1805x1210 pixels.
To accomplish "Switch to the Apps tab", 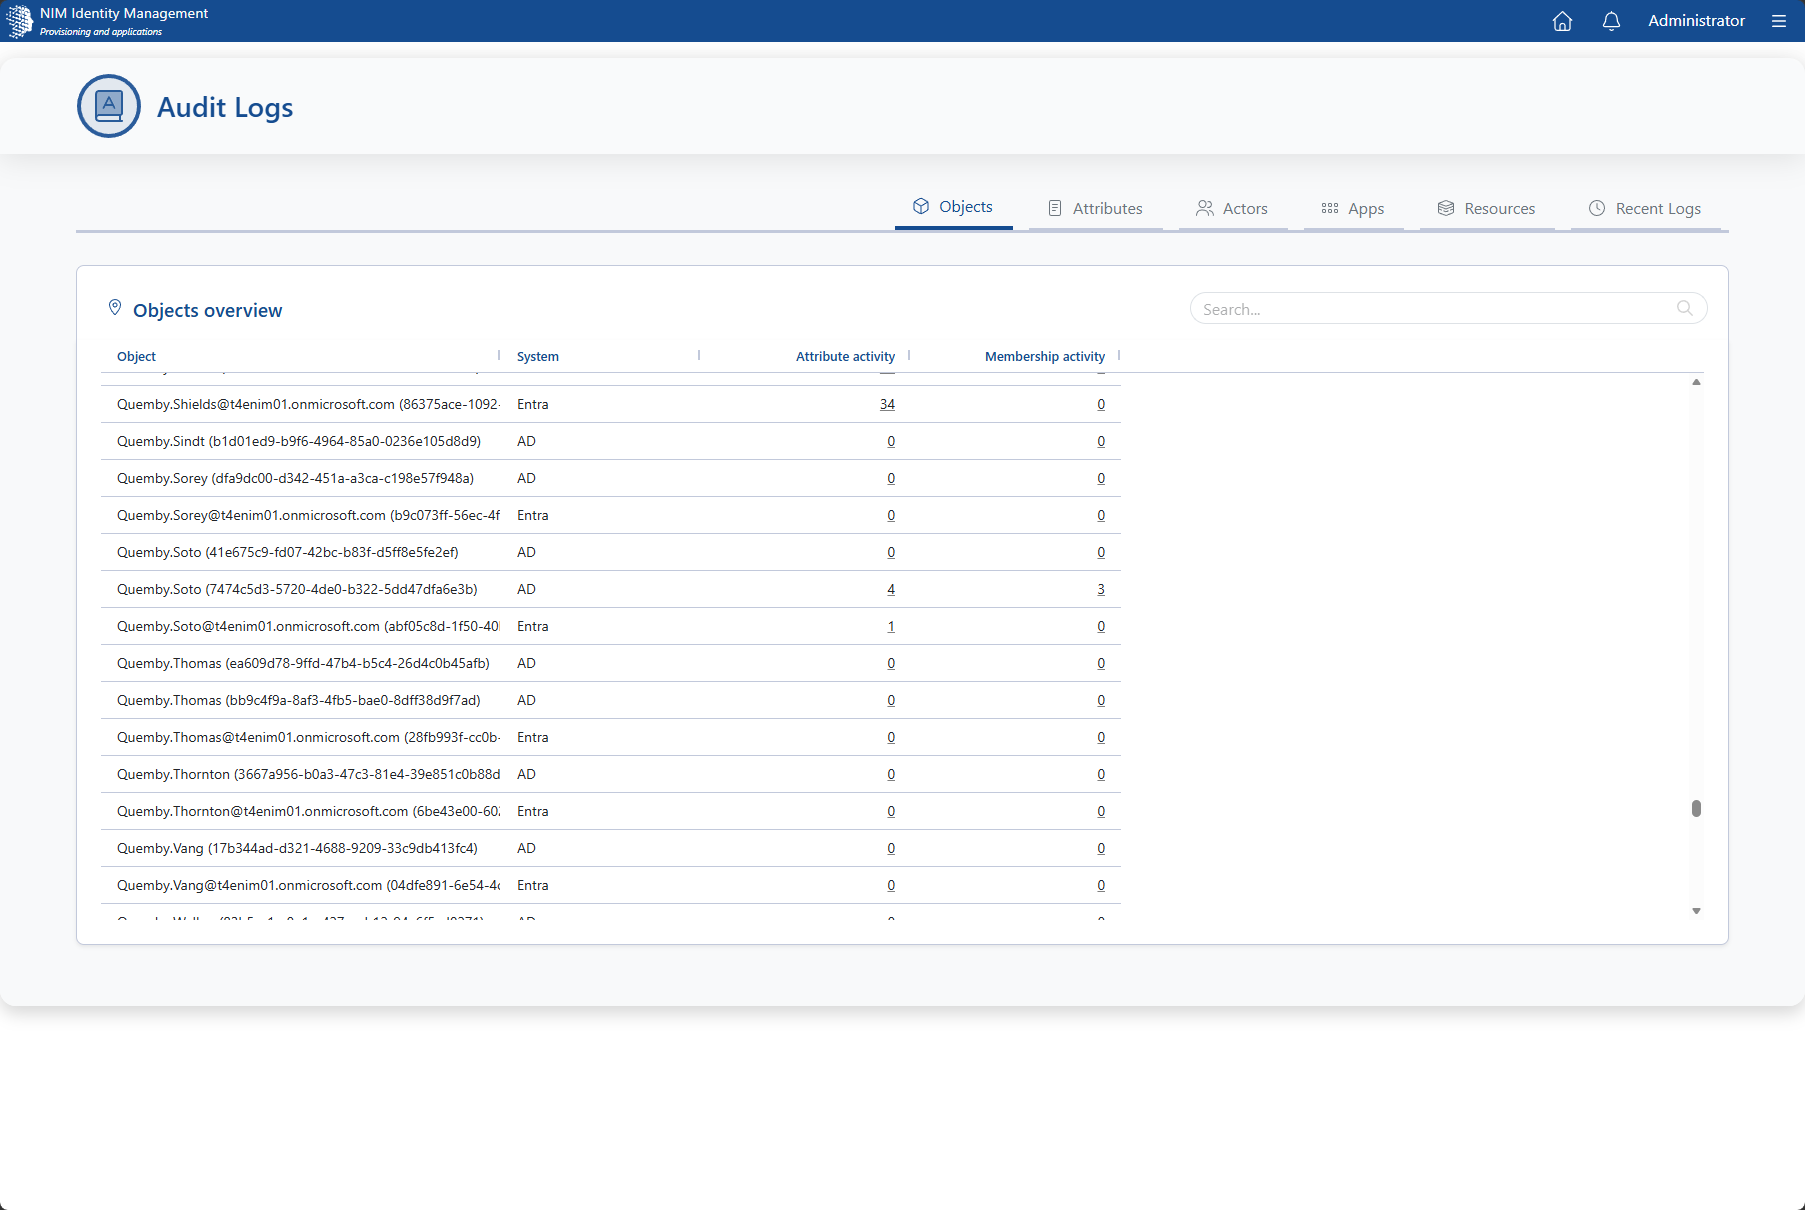I will 1353,208.
